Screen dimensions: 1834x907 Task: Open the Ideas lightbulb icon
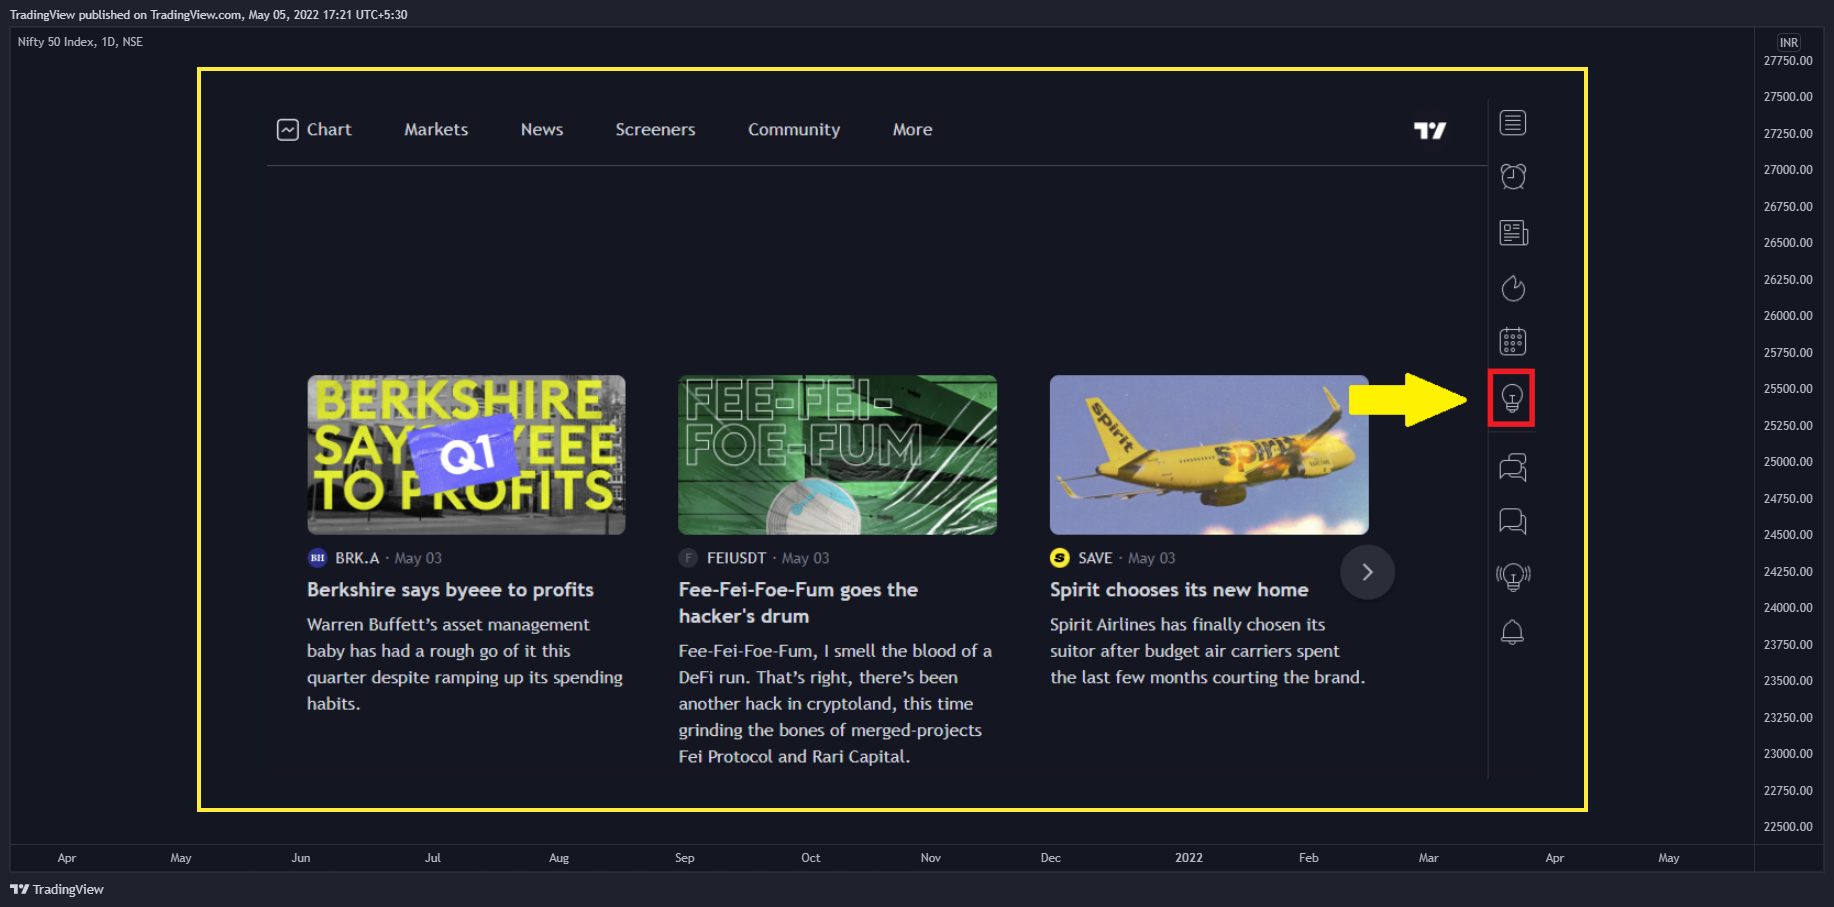coord(1512,398)
